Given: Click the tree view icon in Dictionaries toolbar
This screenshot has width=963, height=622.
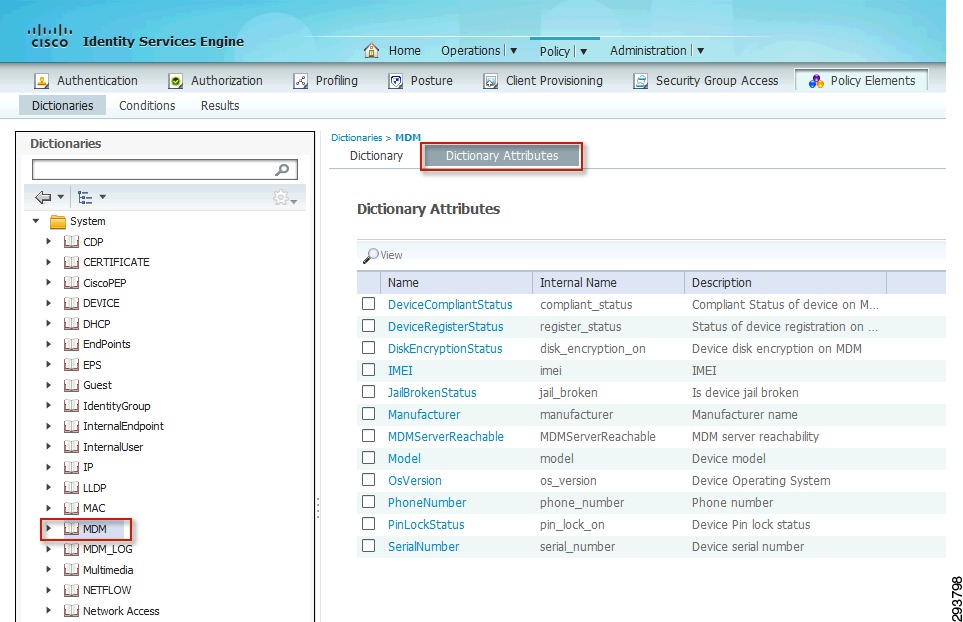Looking at the screenshot, I should (85, 197).
